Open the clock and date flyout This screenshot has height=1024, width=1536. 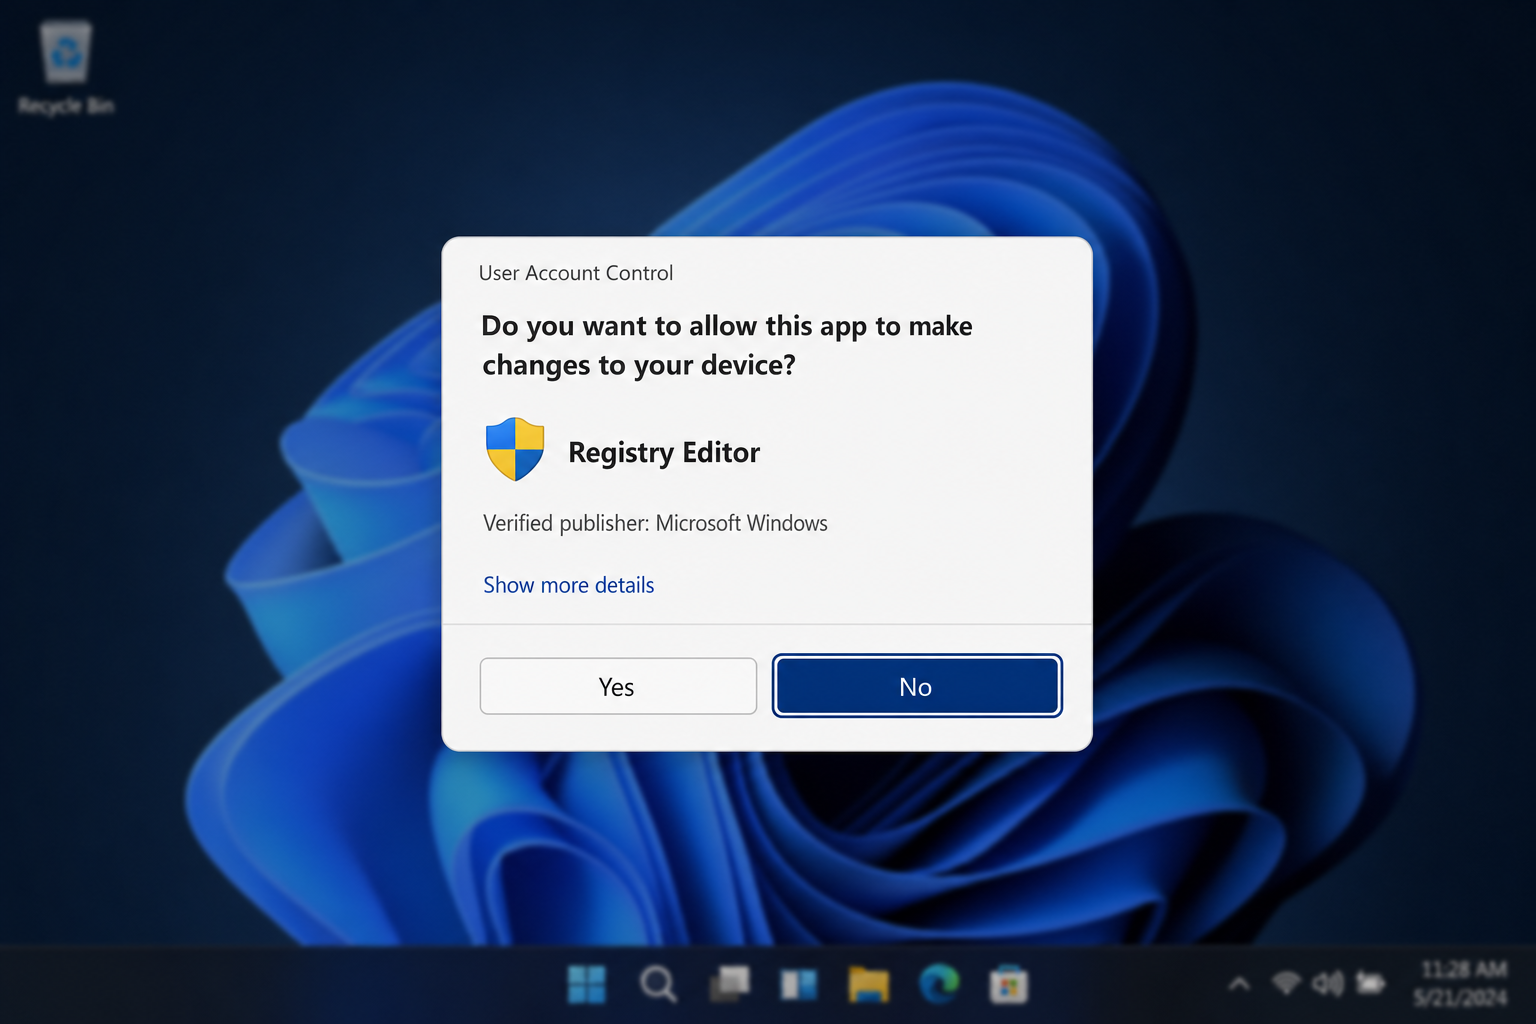[1461, 984]
